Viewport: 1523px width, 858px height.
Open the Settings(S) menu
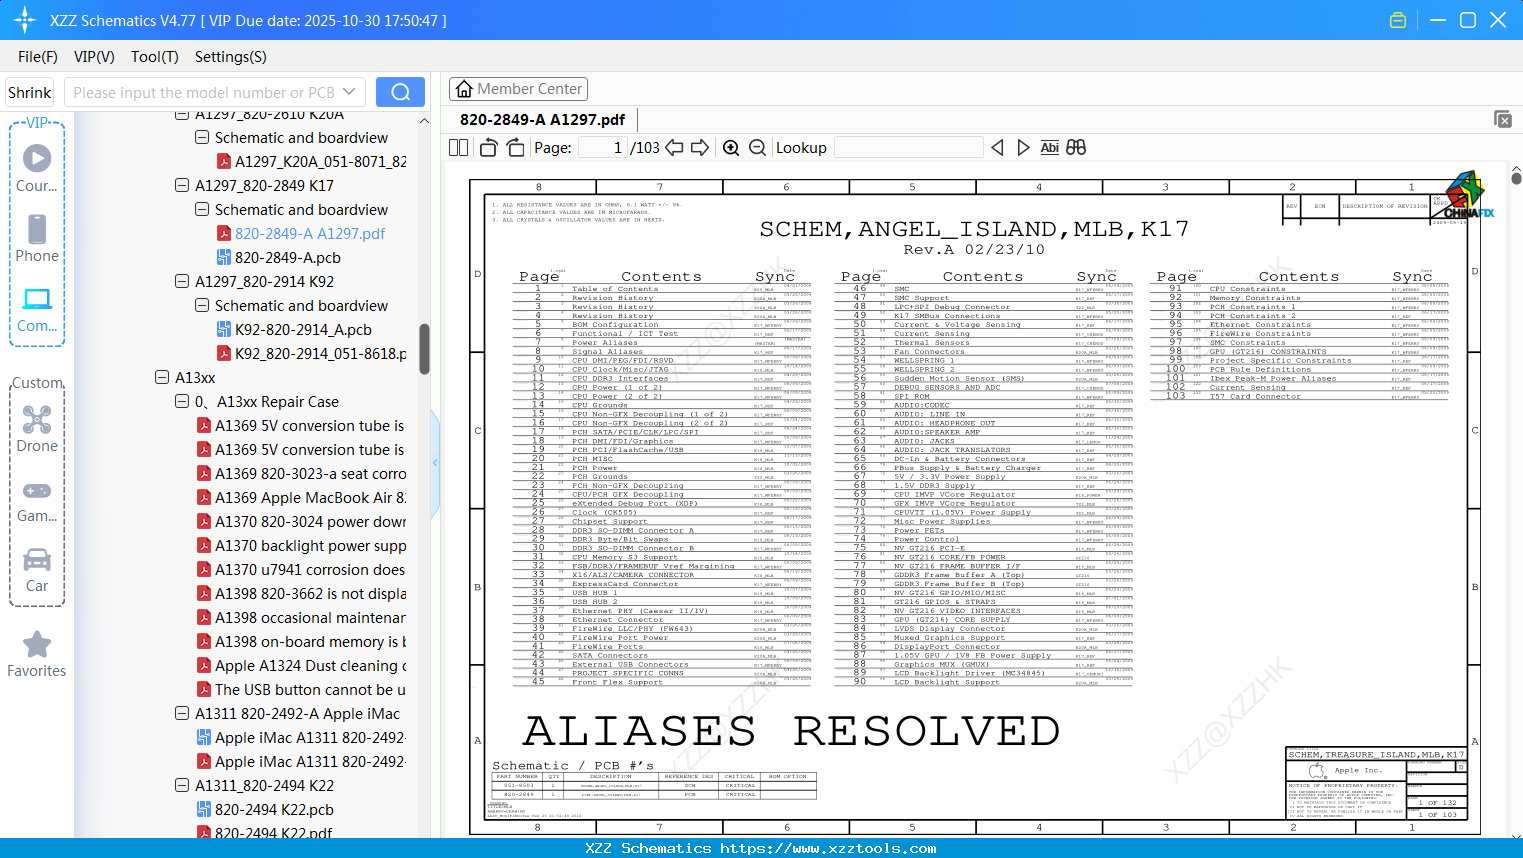(230, 57)
